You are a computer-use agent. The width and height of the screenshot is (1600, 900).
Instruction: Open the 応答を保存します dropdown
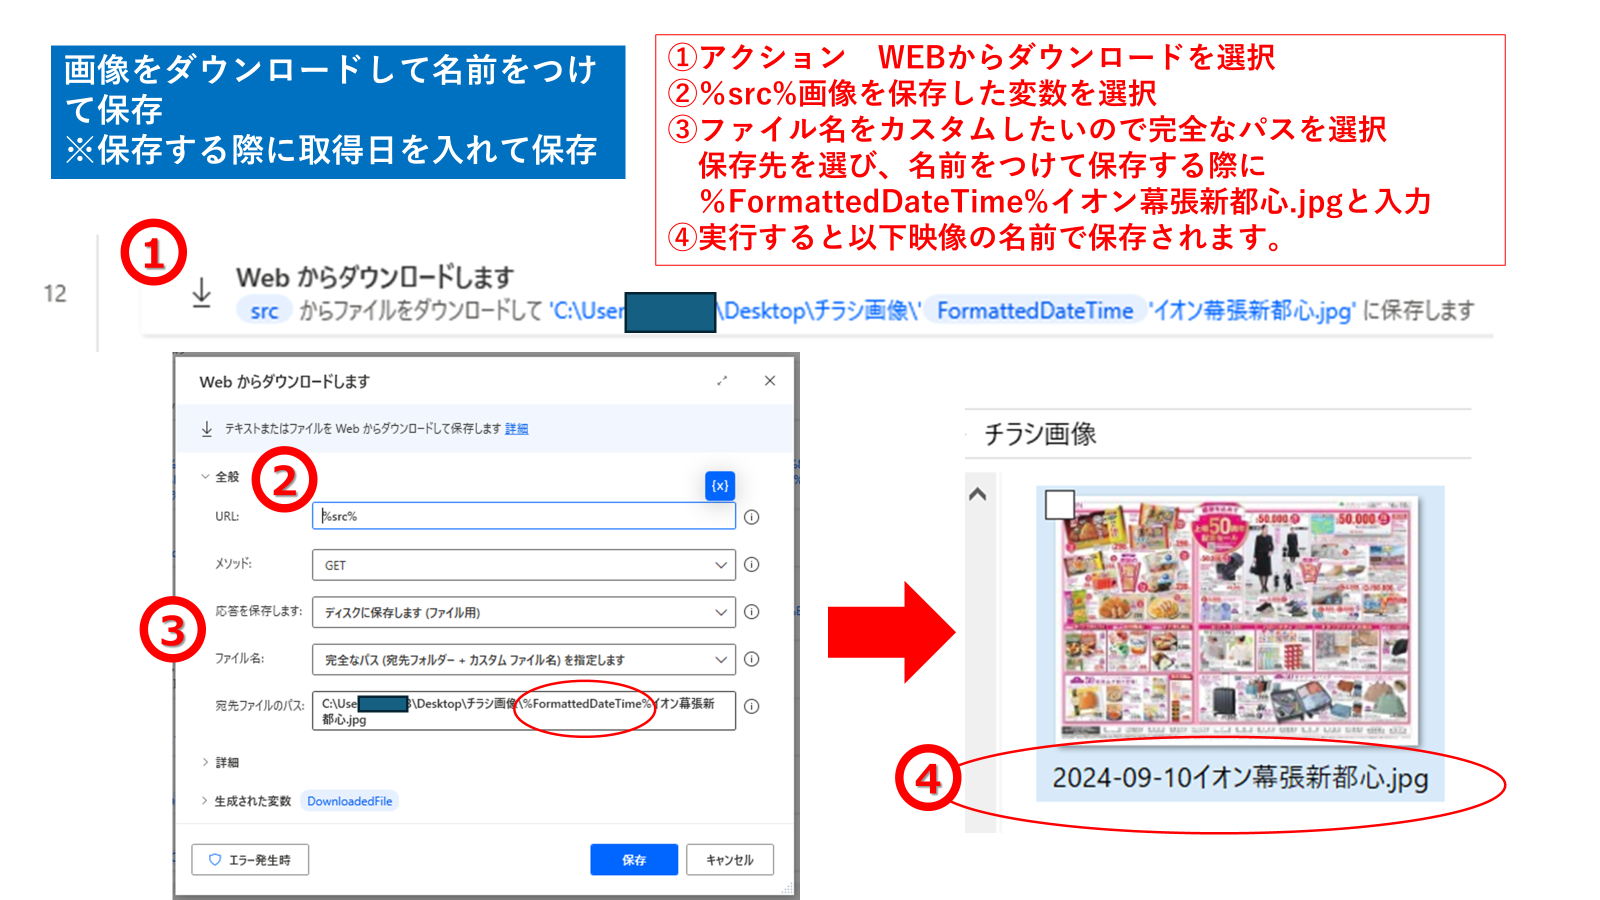pyautogui.click(x=524, y=612)
